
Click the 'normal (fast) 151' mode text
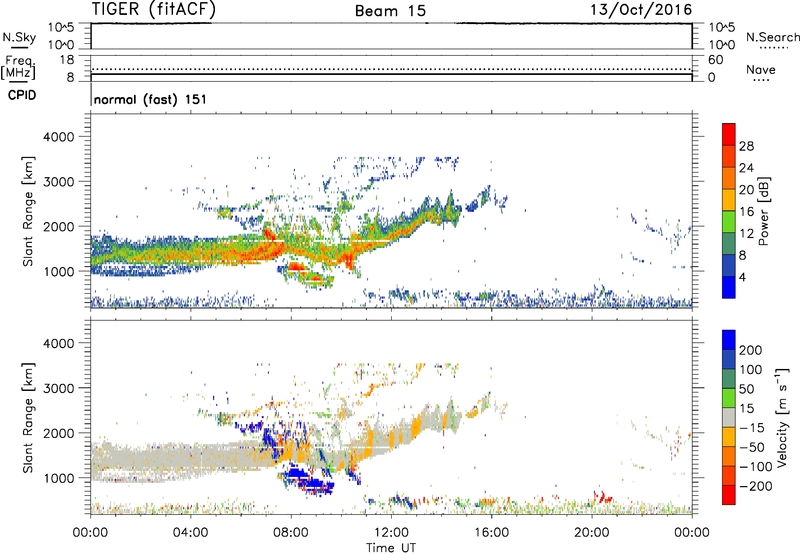click(x=151, y=99)
